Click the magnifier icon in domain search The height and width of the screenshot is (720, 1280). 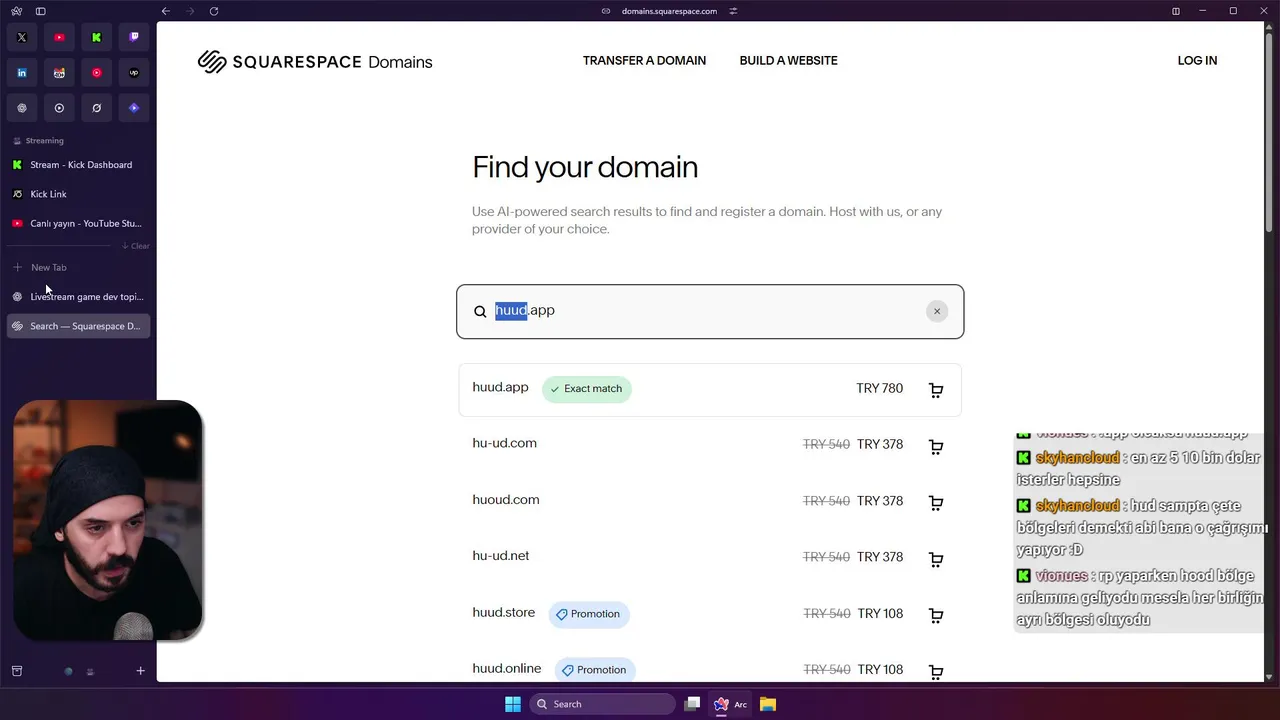[x=480, y=312]
